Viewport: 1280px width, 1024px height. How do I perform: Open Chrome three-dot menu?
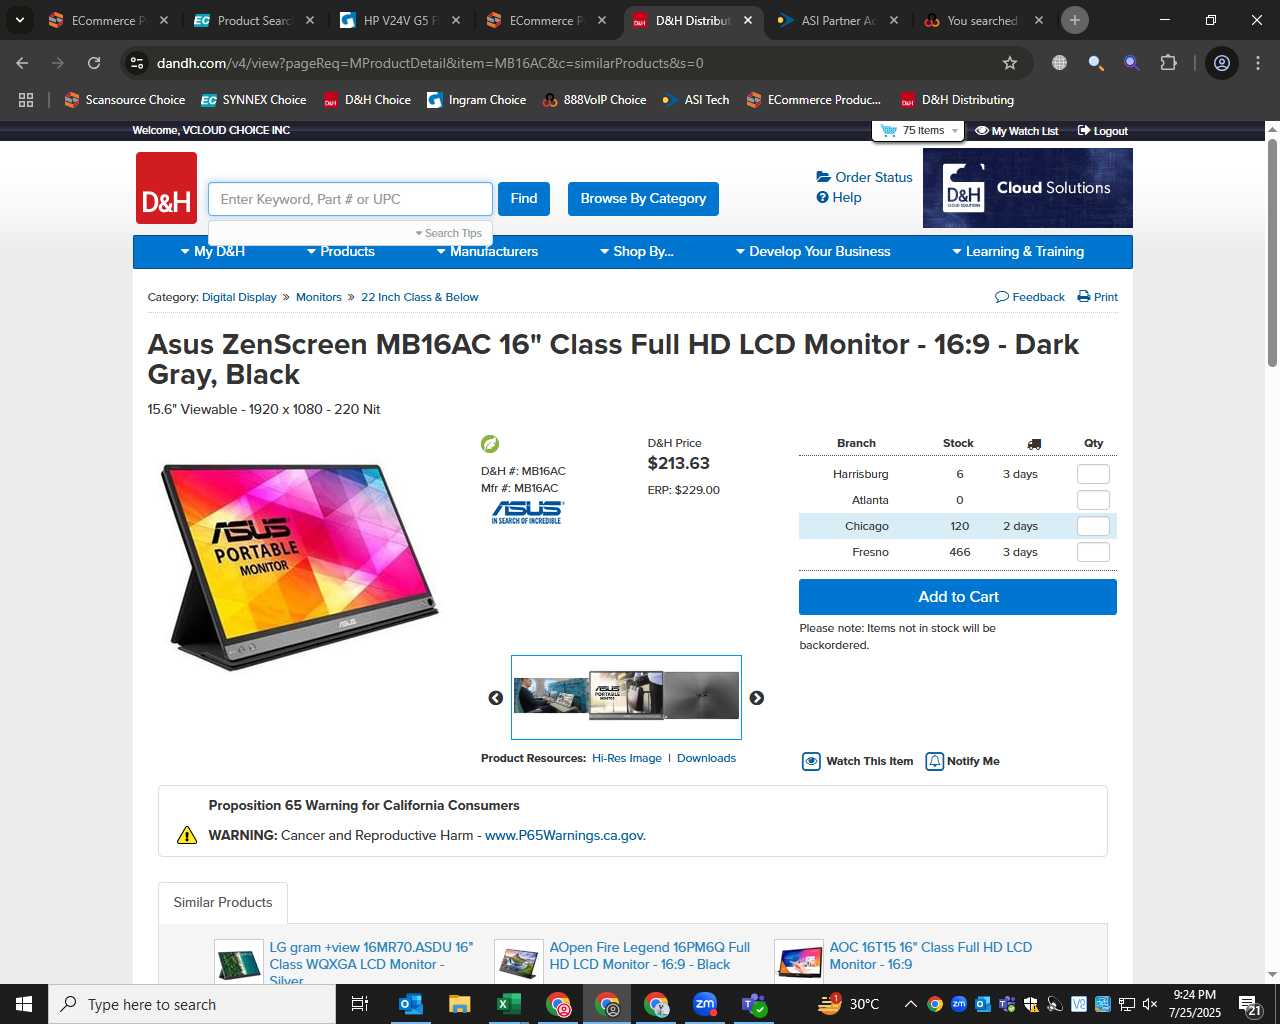click(1257, 63)
